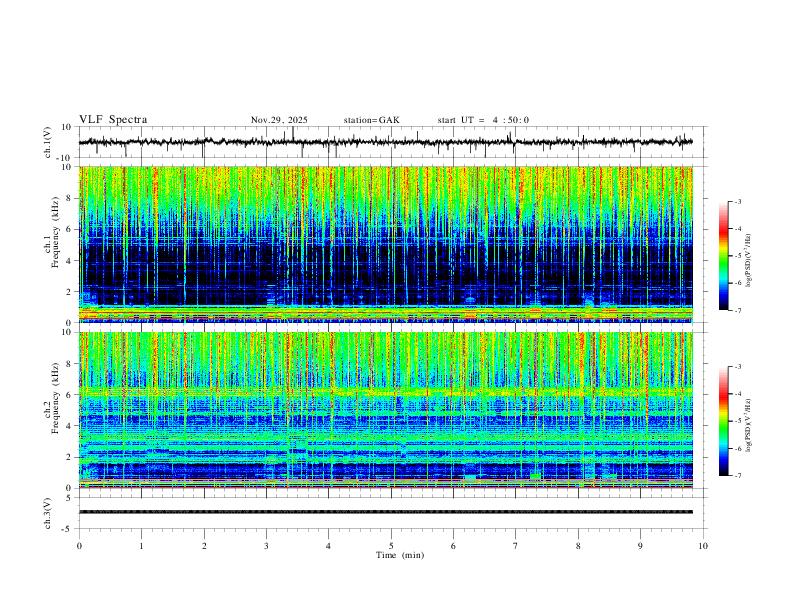Click the "-5" tick of the ch.3(V) axis
Screen dimensions: 792x612
pos(68,529)
